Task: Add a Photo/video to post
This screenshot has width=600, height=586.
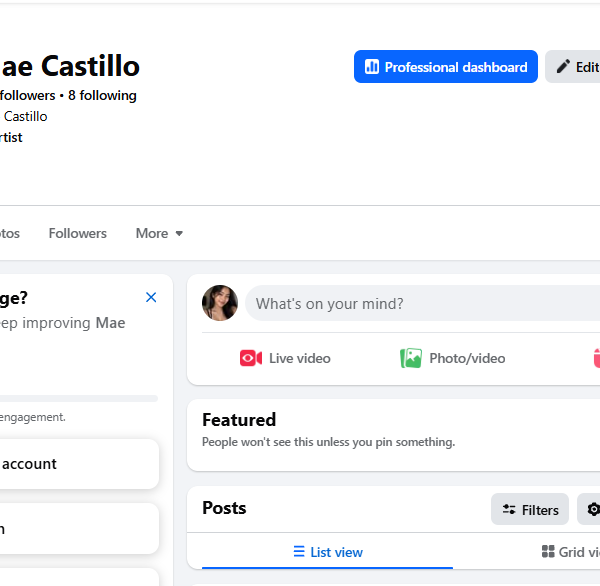Action: [452, 358]
